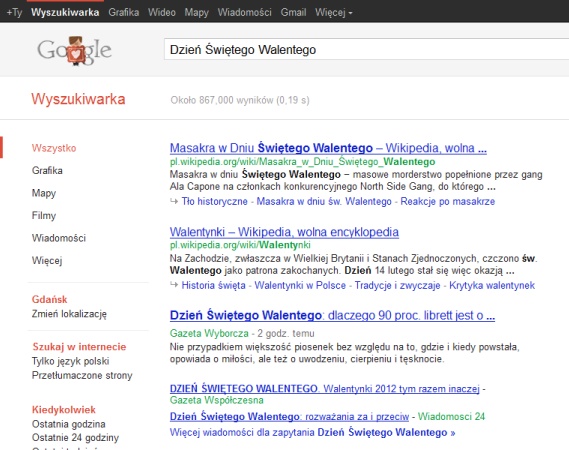Open Walentynki – Wikipedia, wolna encyklopedia result
569x450 pixels.
tap(284, 232)
